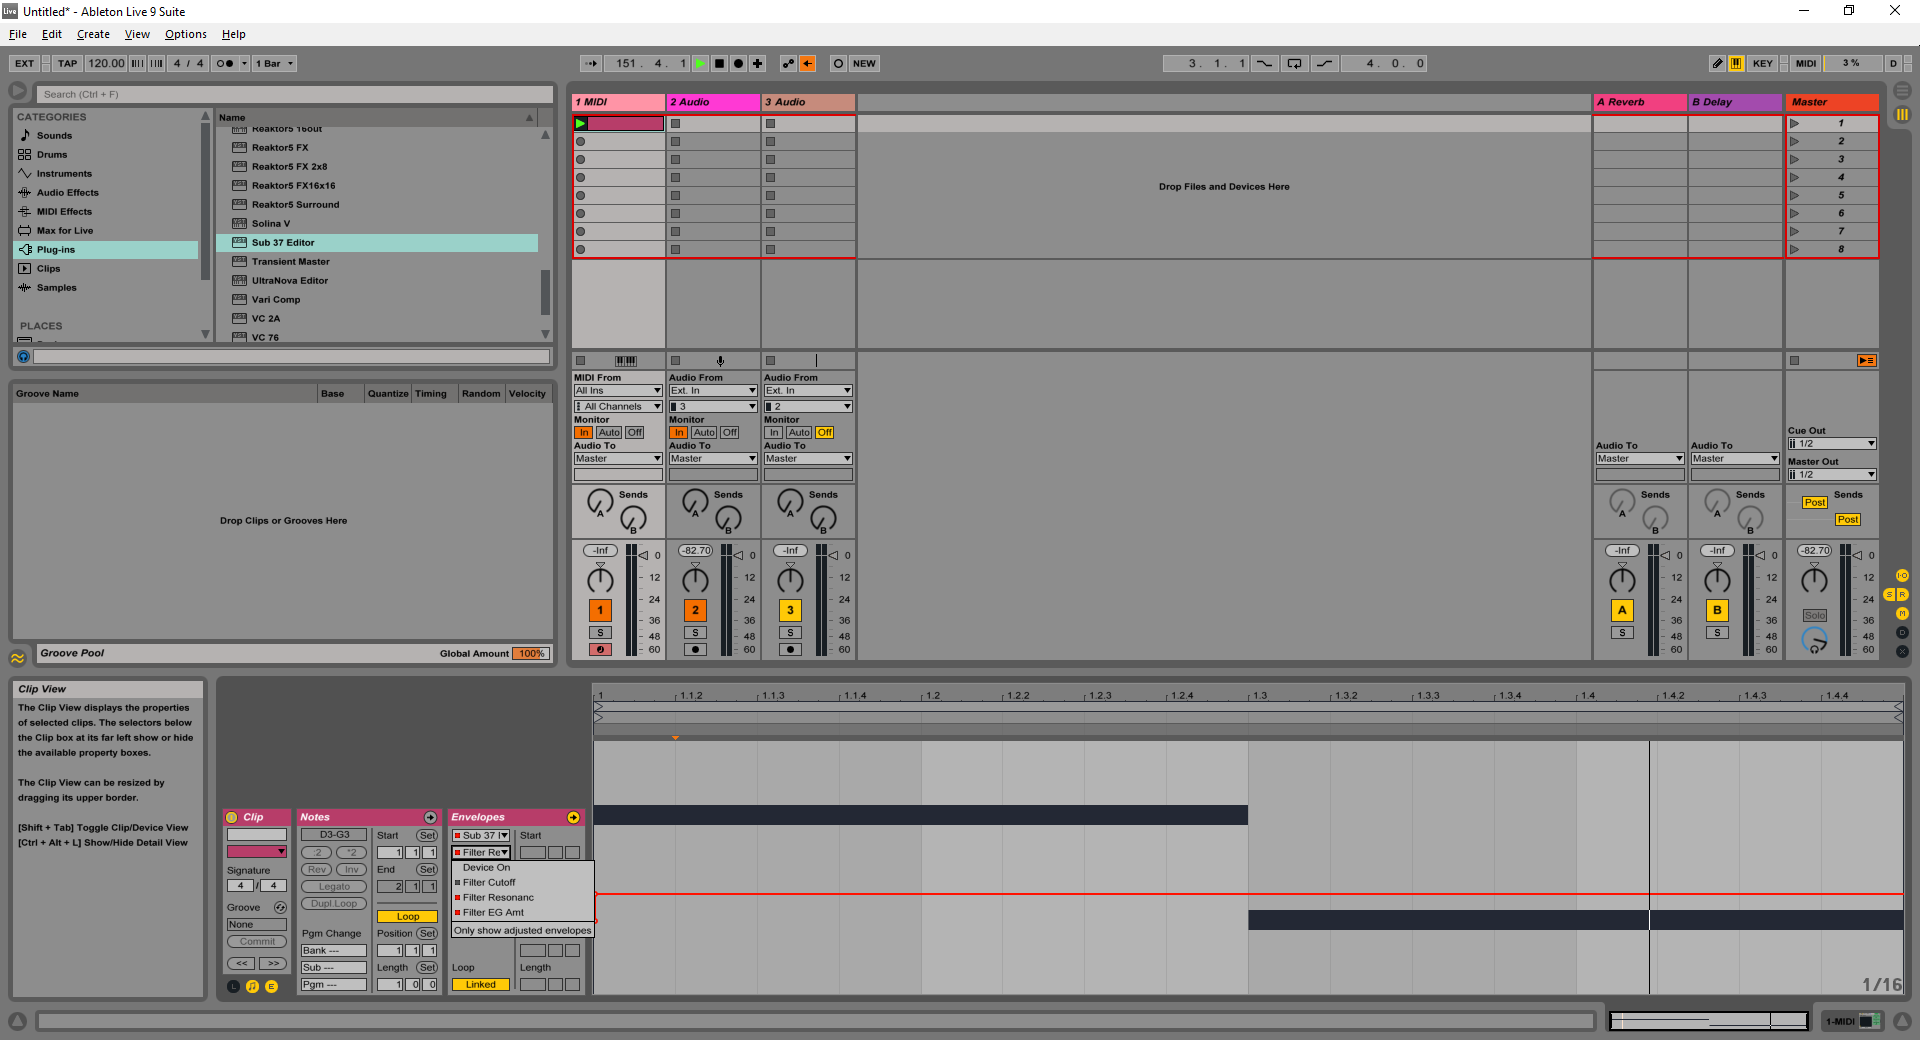
Task: Toggle the metronome button
Action: [225, 63]
